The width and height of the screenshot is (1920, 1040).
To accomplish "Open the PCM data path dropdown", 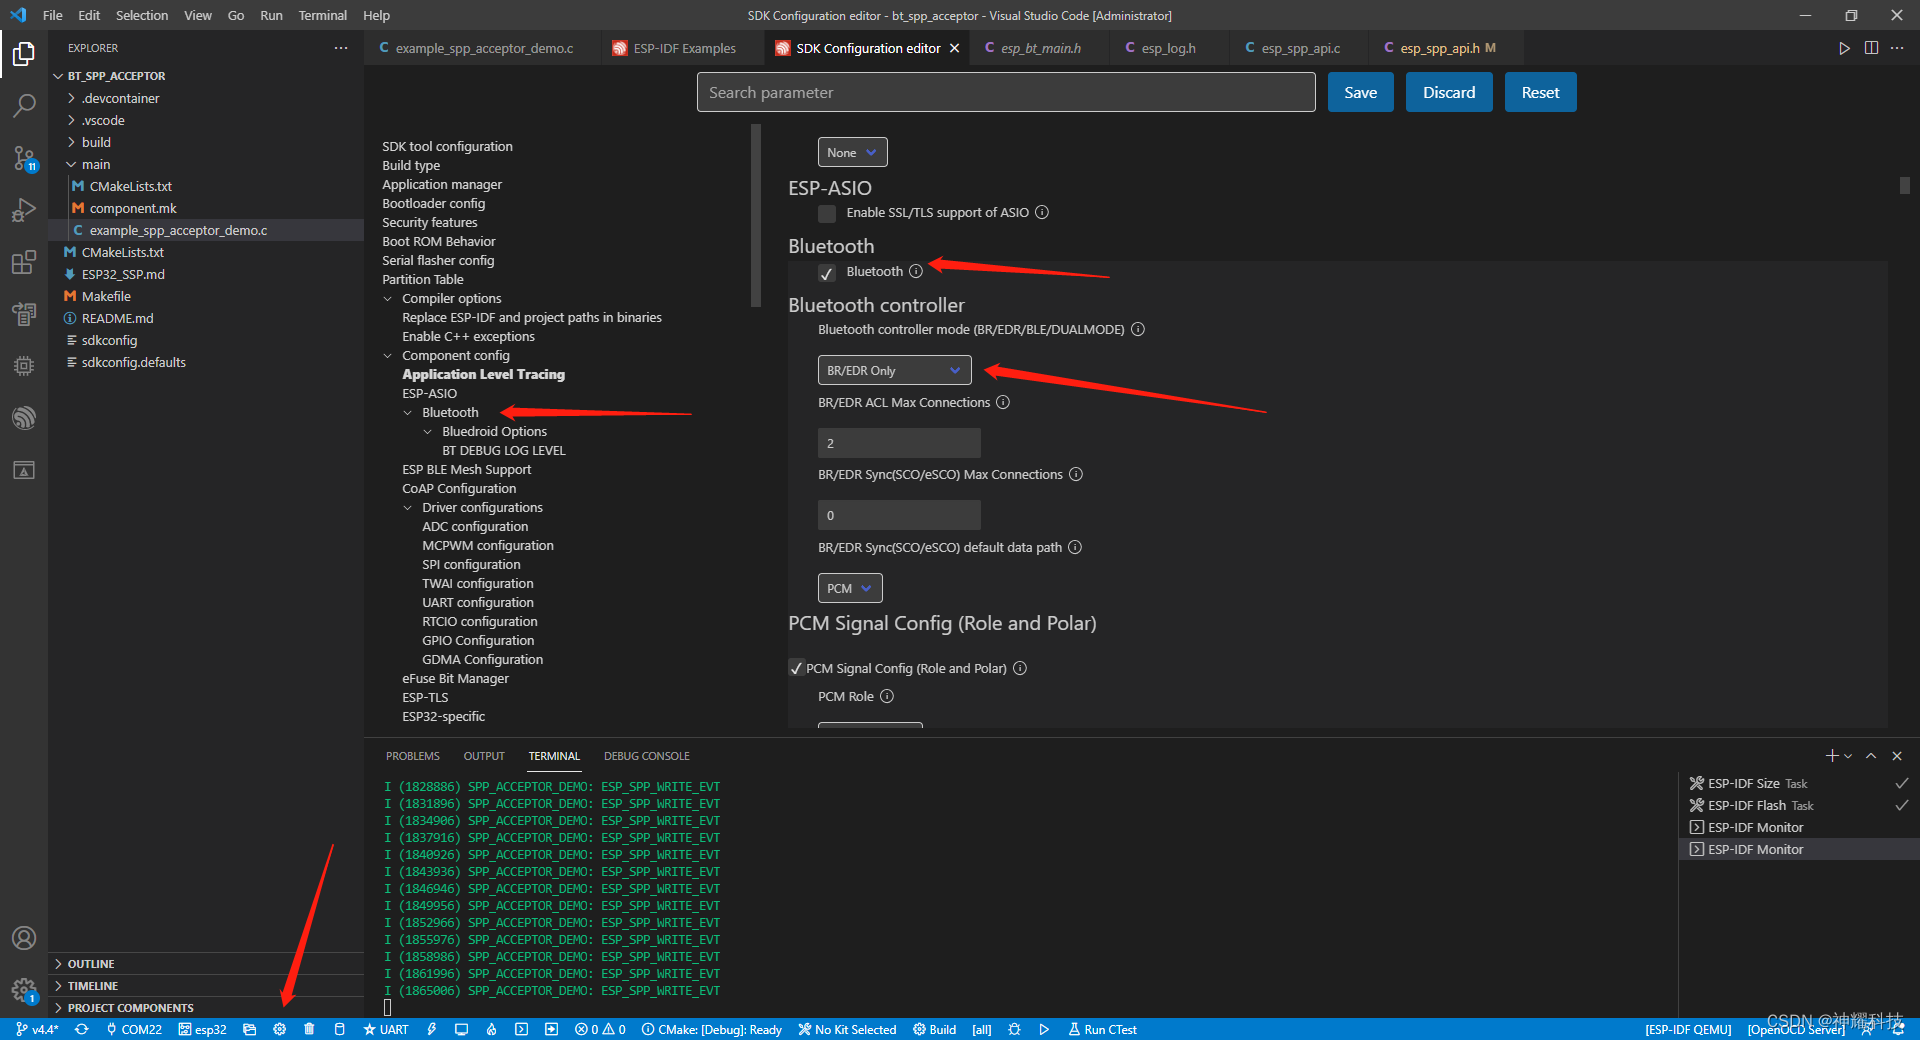I will click(x=849, y=588).
